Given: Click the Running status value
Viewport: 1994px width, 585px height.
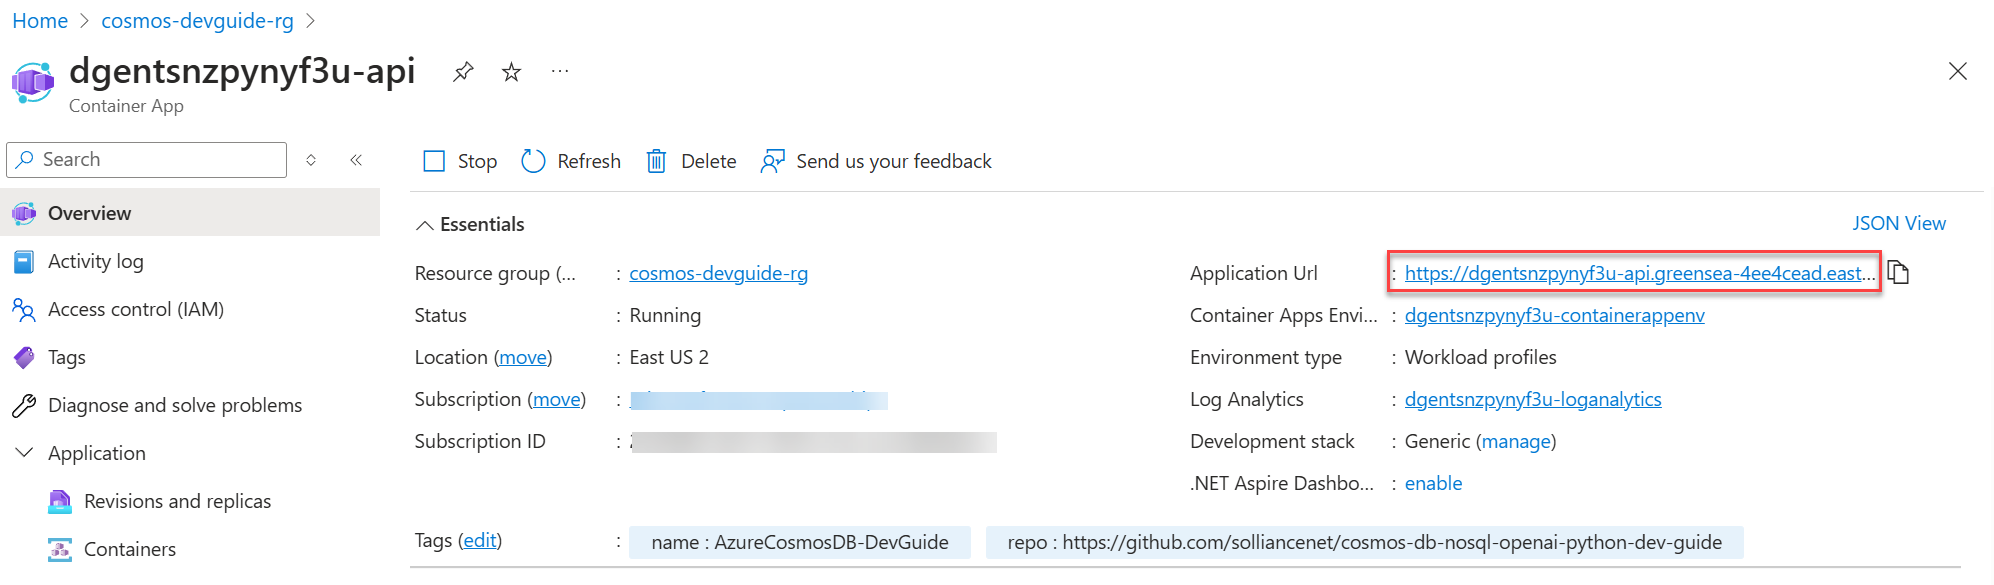Looking at the screenshot, I should [665, 315].
